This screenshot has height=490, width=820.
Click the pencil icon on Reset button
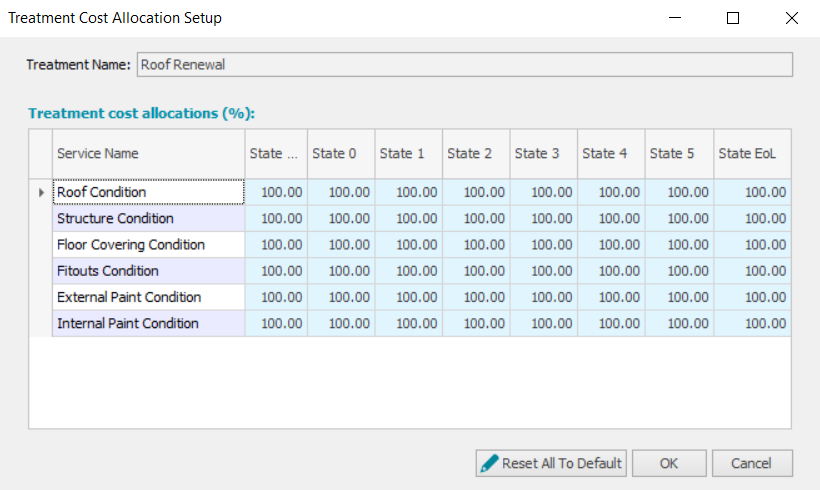tap(489, 463)
